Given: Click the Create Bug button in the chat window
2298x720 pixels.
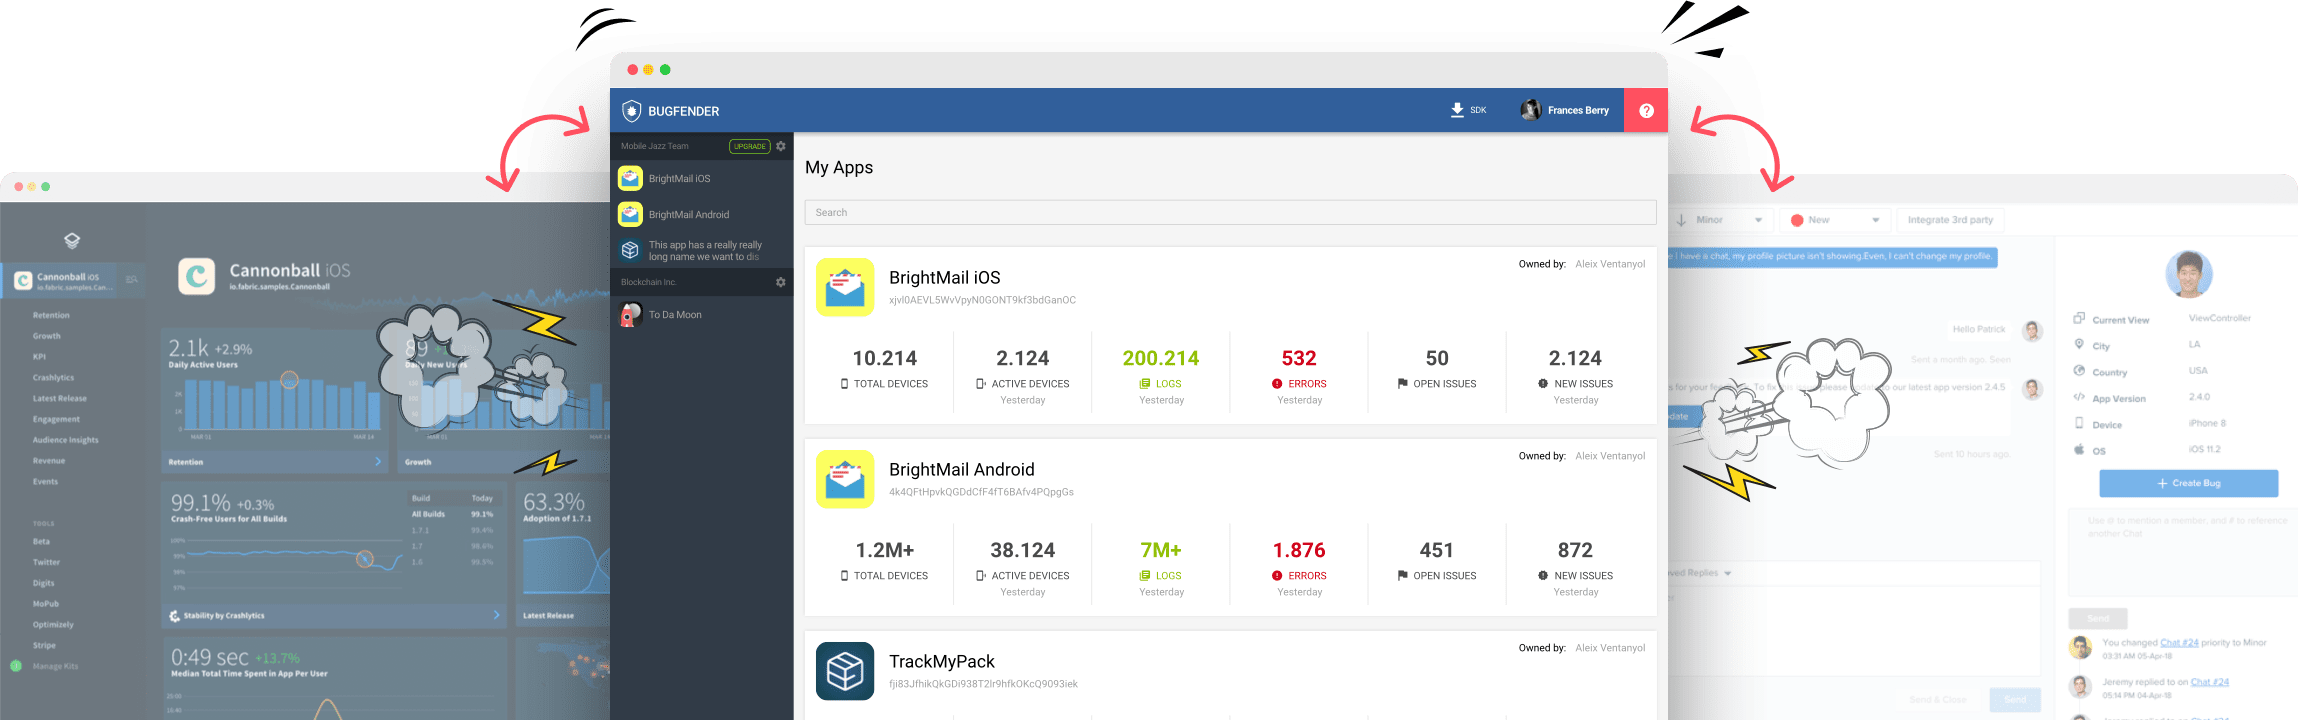Looking at the screenshot, I should [2188, 483].
